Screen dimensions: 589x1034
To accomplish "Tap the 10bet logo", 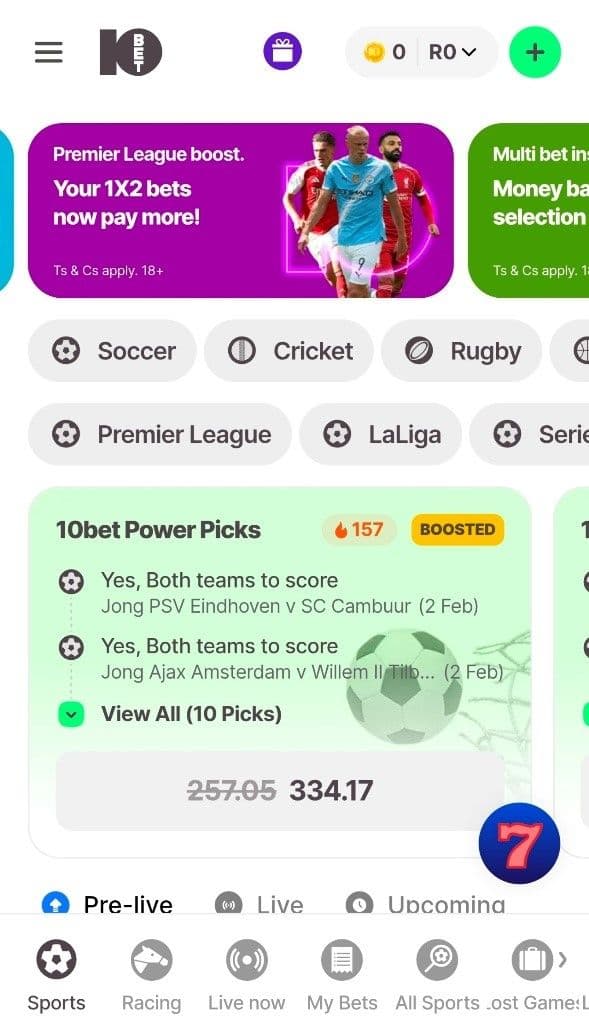I will 131,52.
